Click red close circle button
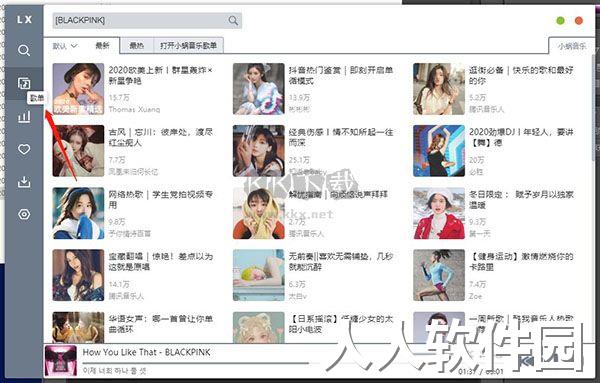The height and width of the screenshot is (383, 600). tap(579, 21)
